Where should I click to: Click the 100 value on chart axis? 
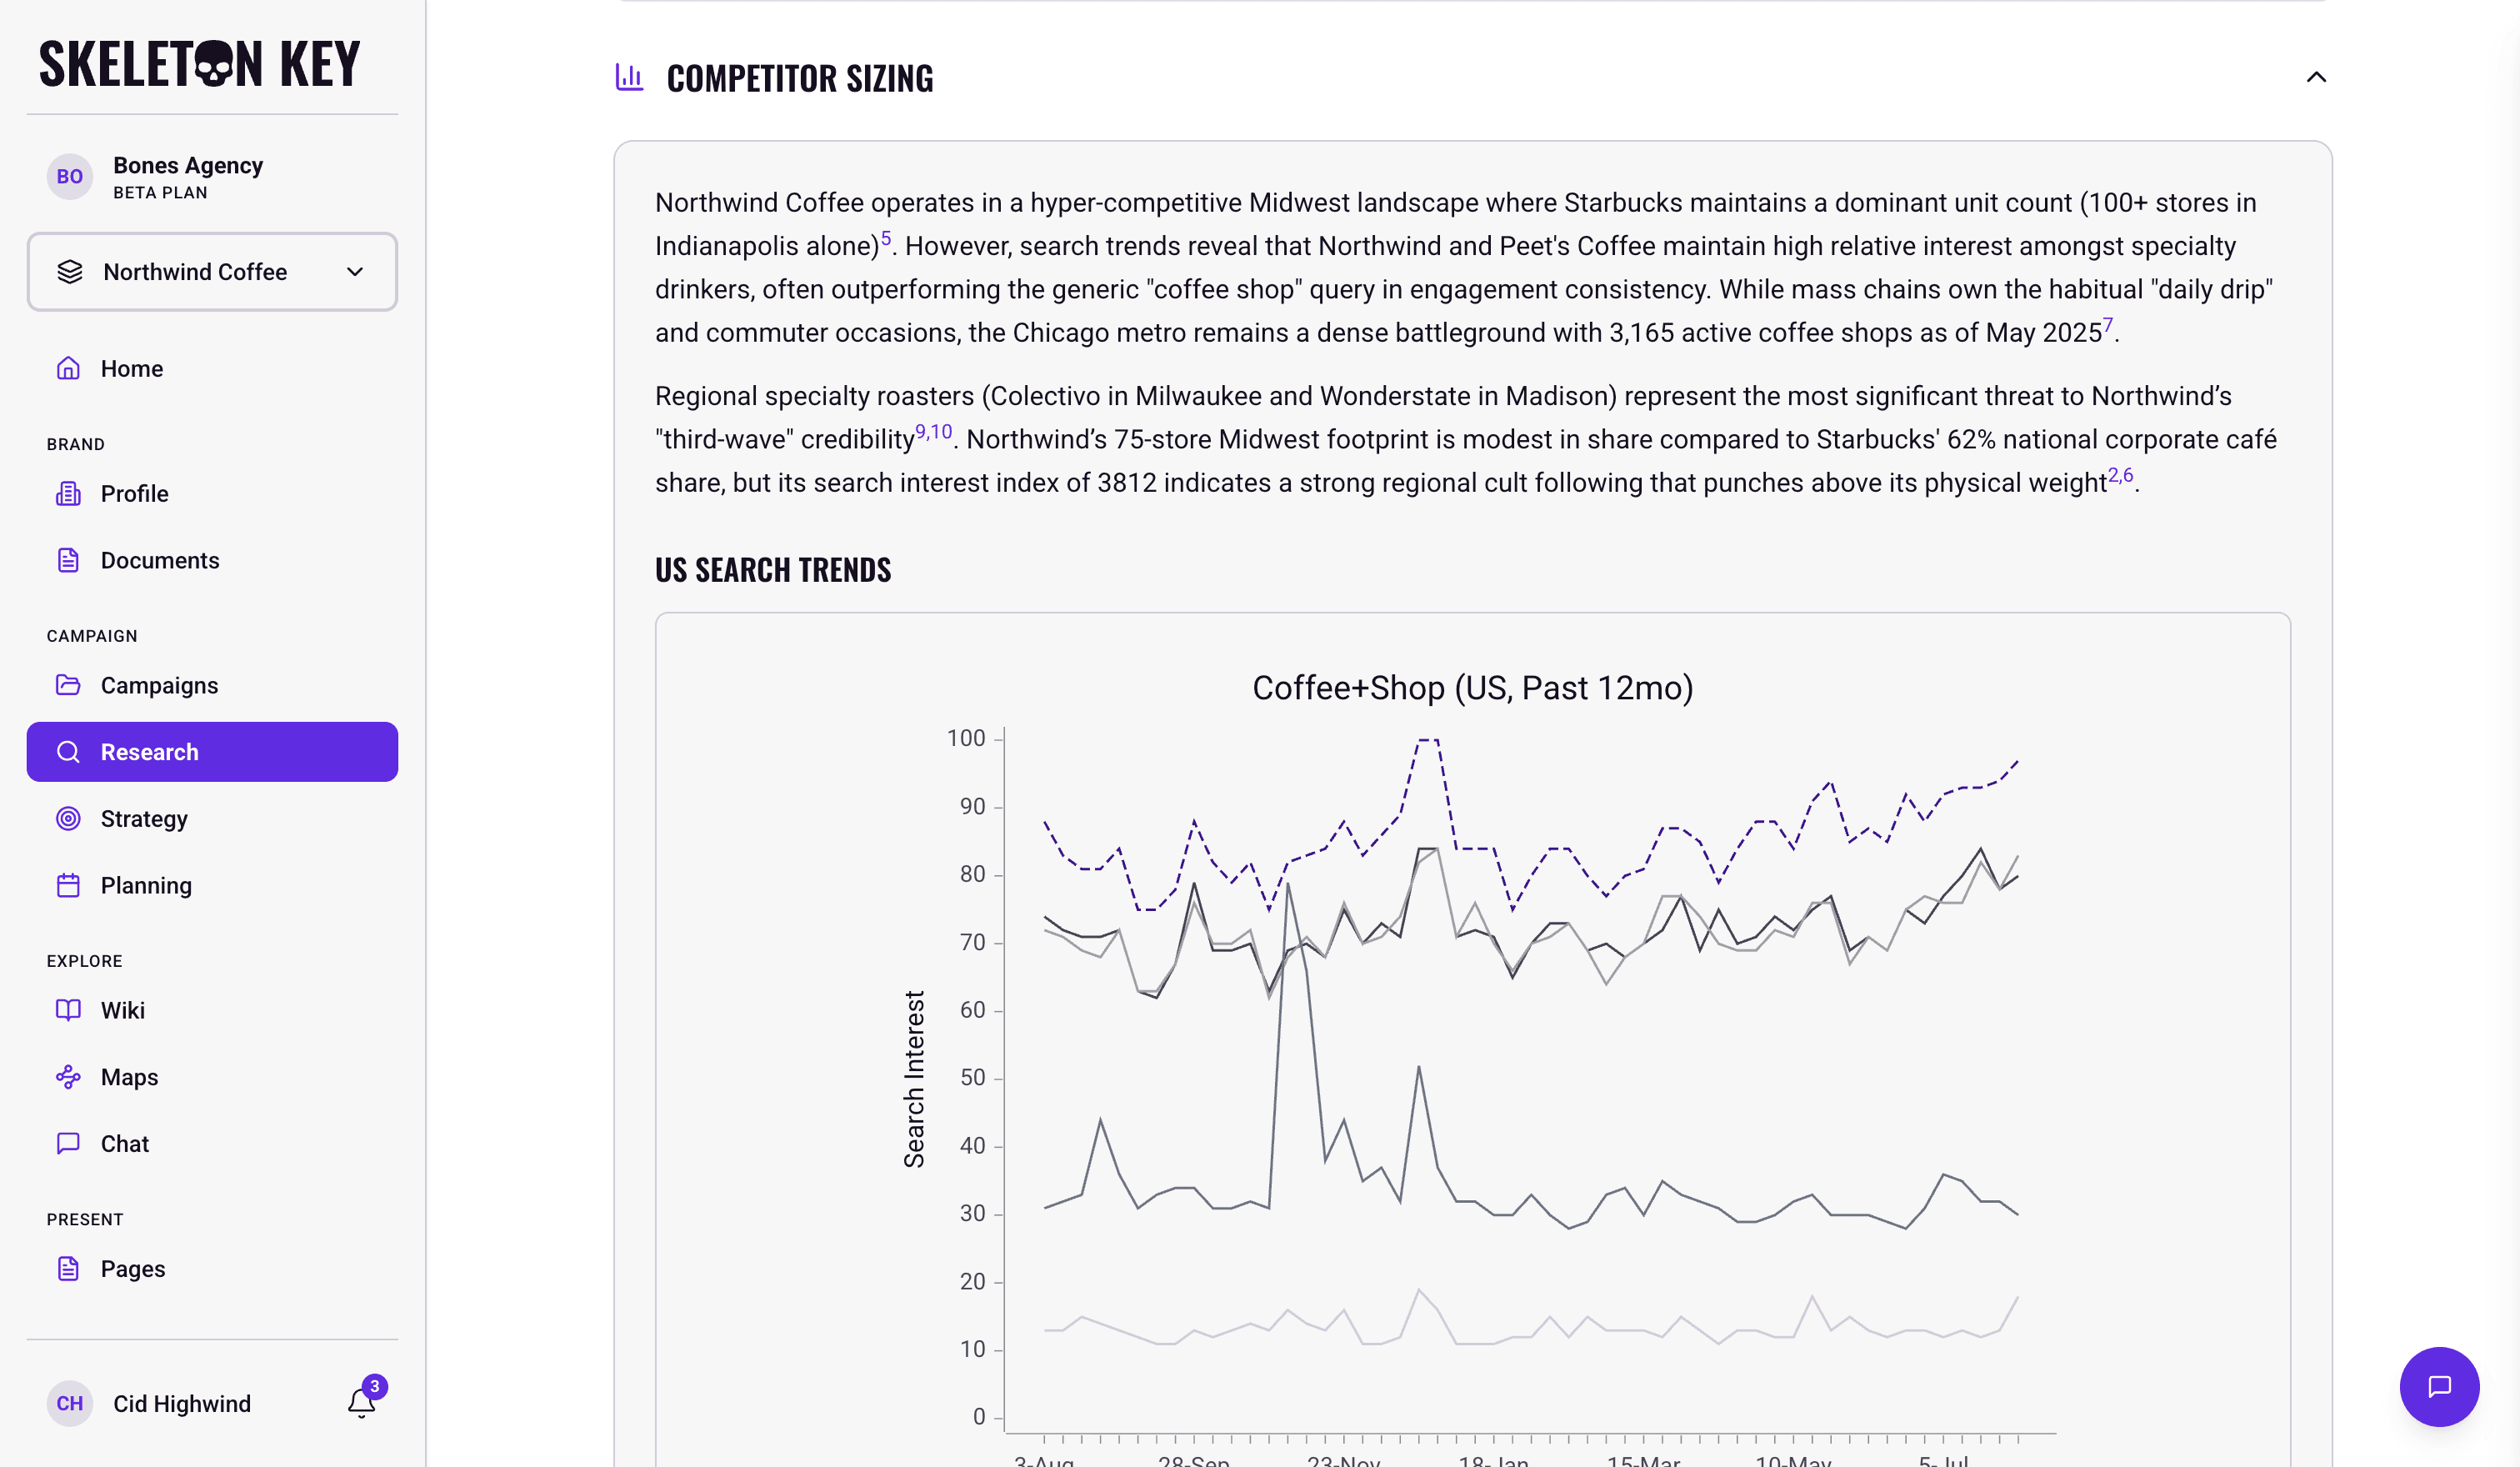click(x=966, y=738)
